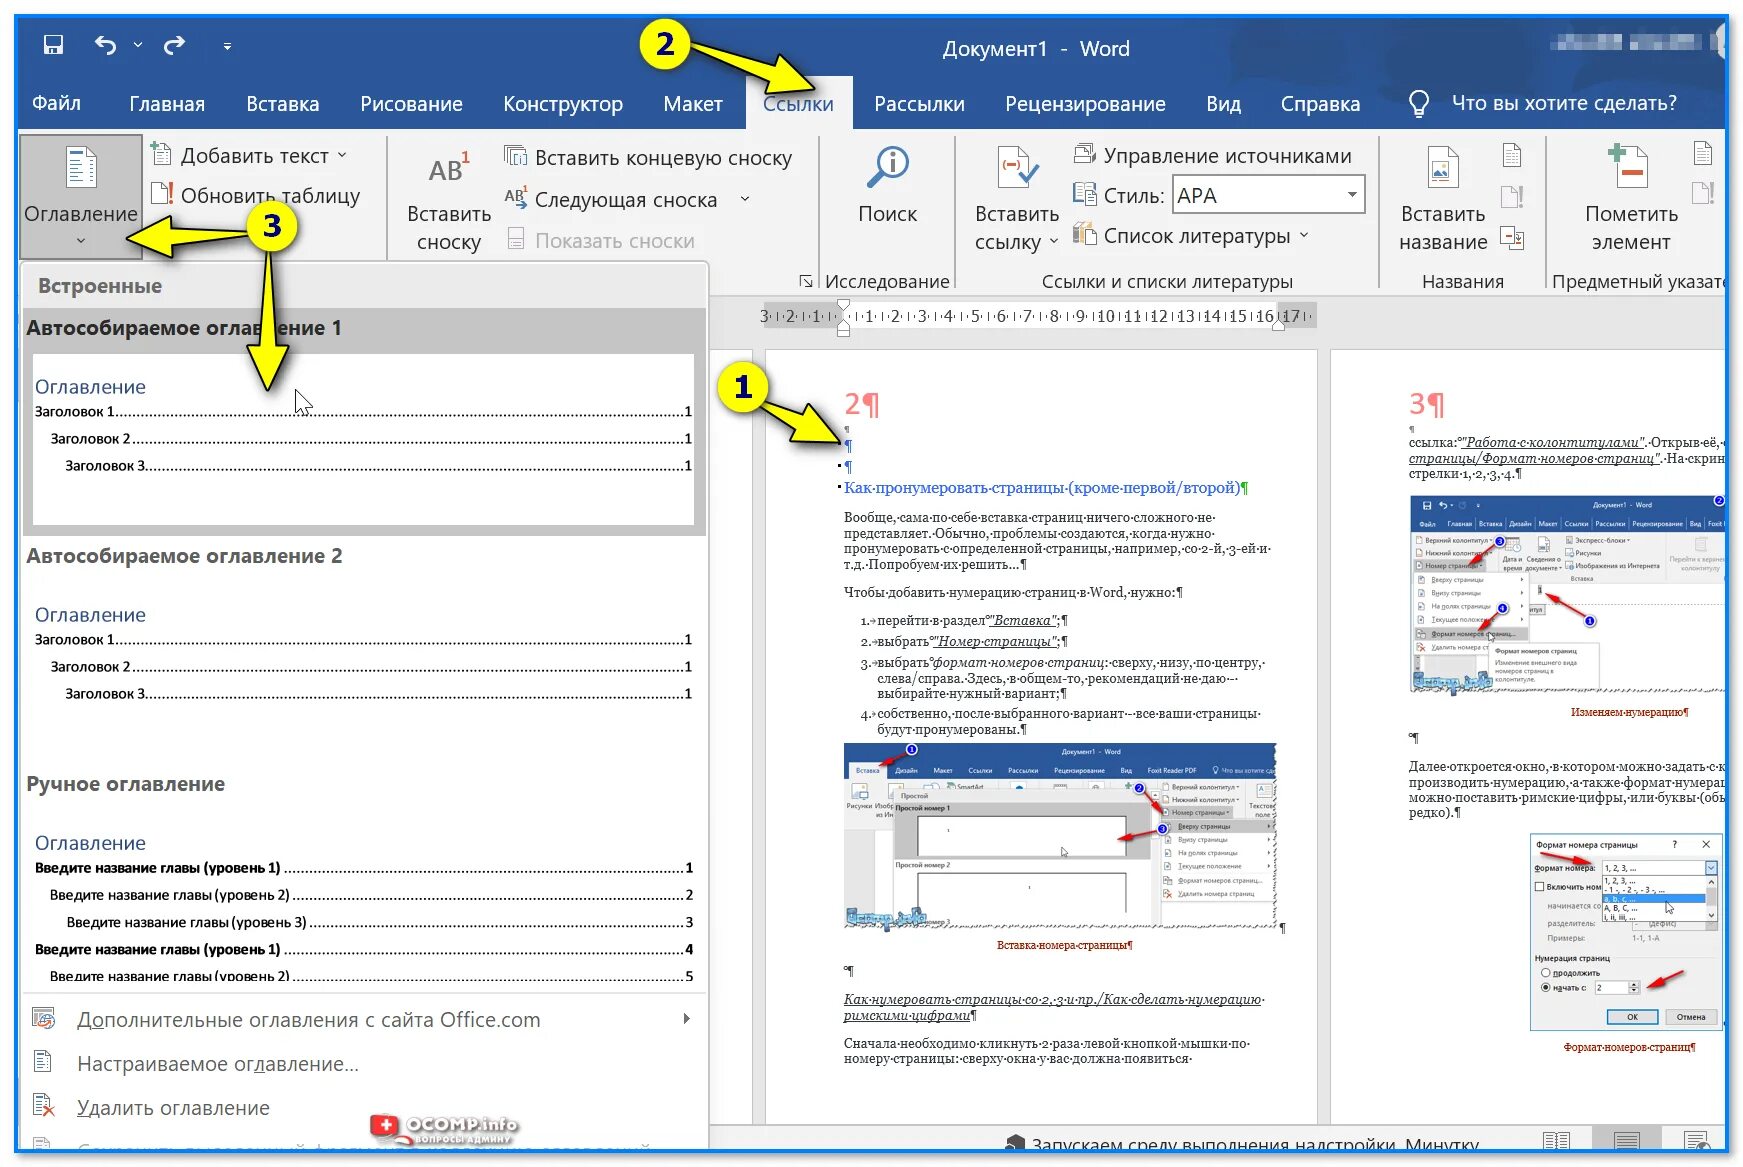This screenshot has height=1167, width=1743.
Task: Go to Следующая сноска
Action: [612, 199]
